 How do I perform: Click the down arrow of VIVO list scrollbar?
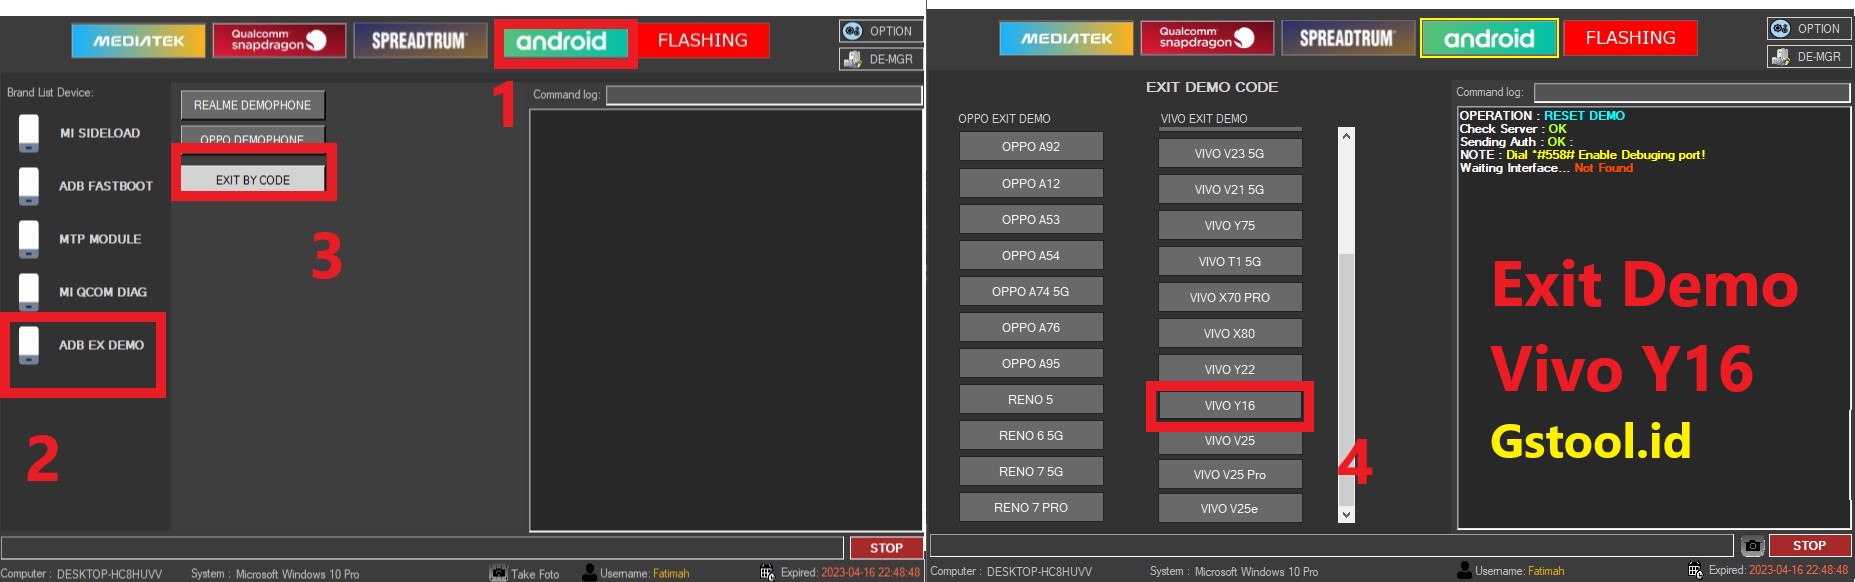pyautogui.click(x=1347, y=514)
